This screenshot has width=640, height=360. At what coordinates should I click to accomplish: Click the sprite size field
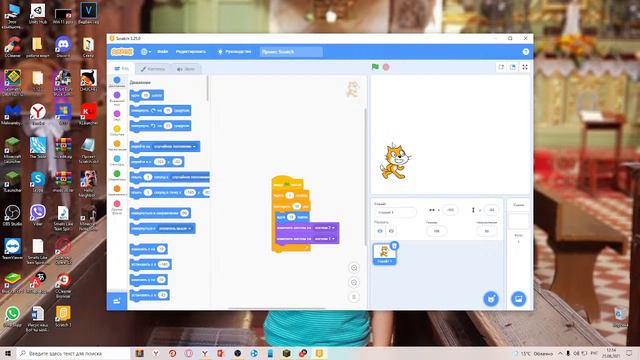pos(436,231)
